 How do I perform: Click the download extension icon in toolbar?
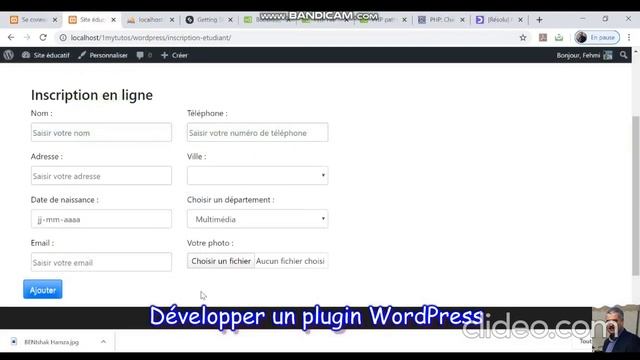(559, 38)
